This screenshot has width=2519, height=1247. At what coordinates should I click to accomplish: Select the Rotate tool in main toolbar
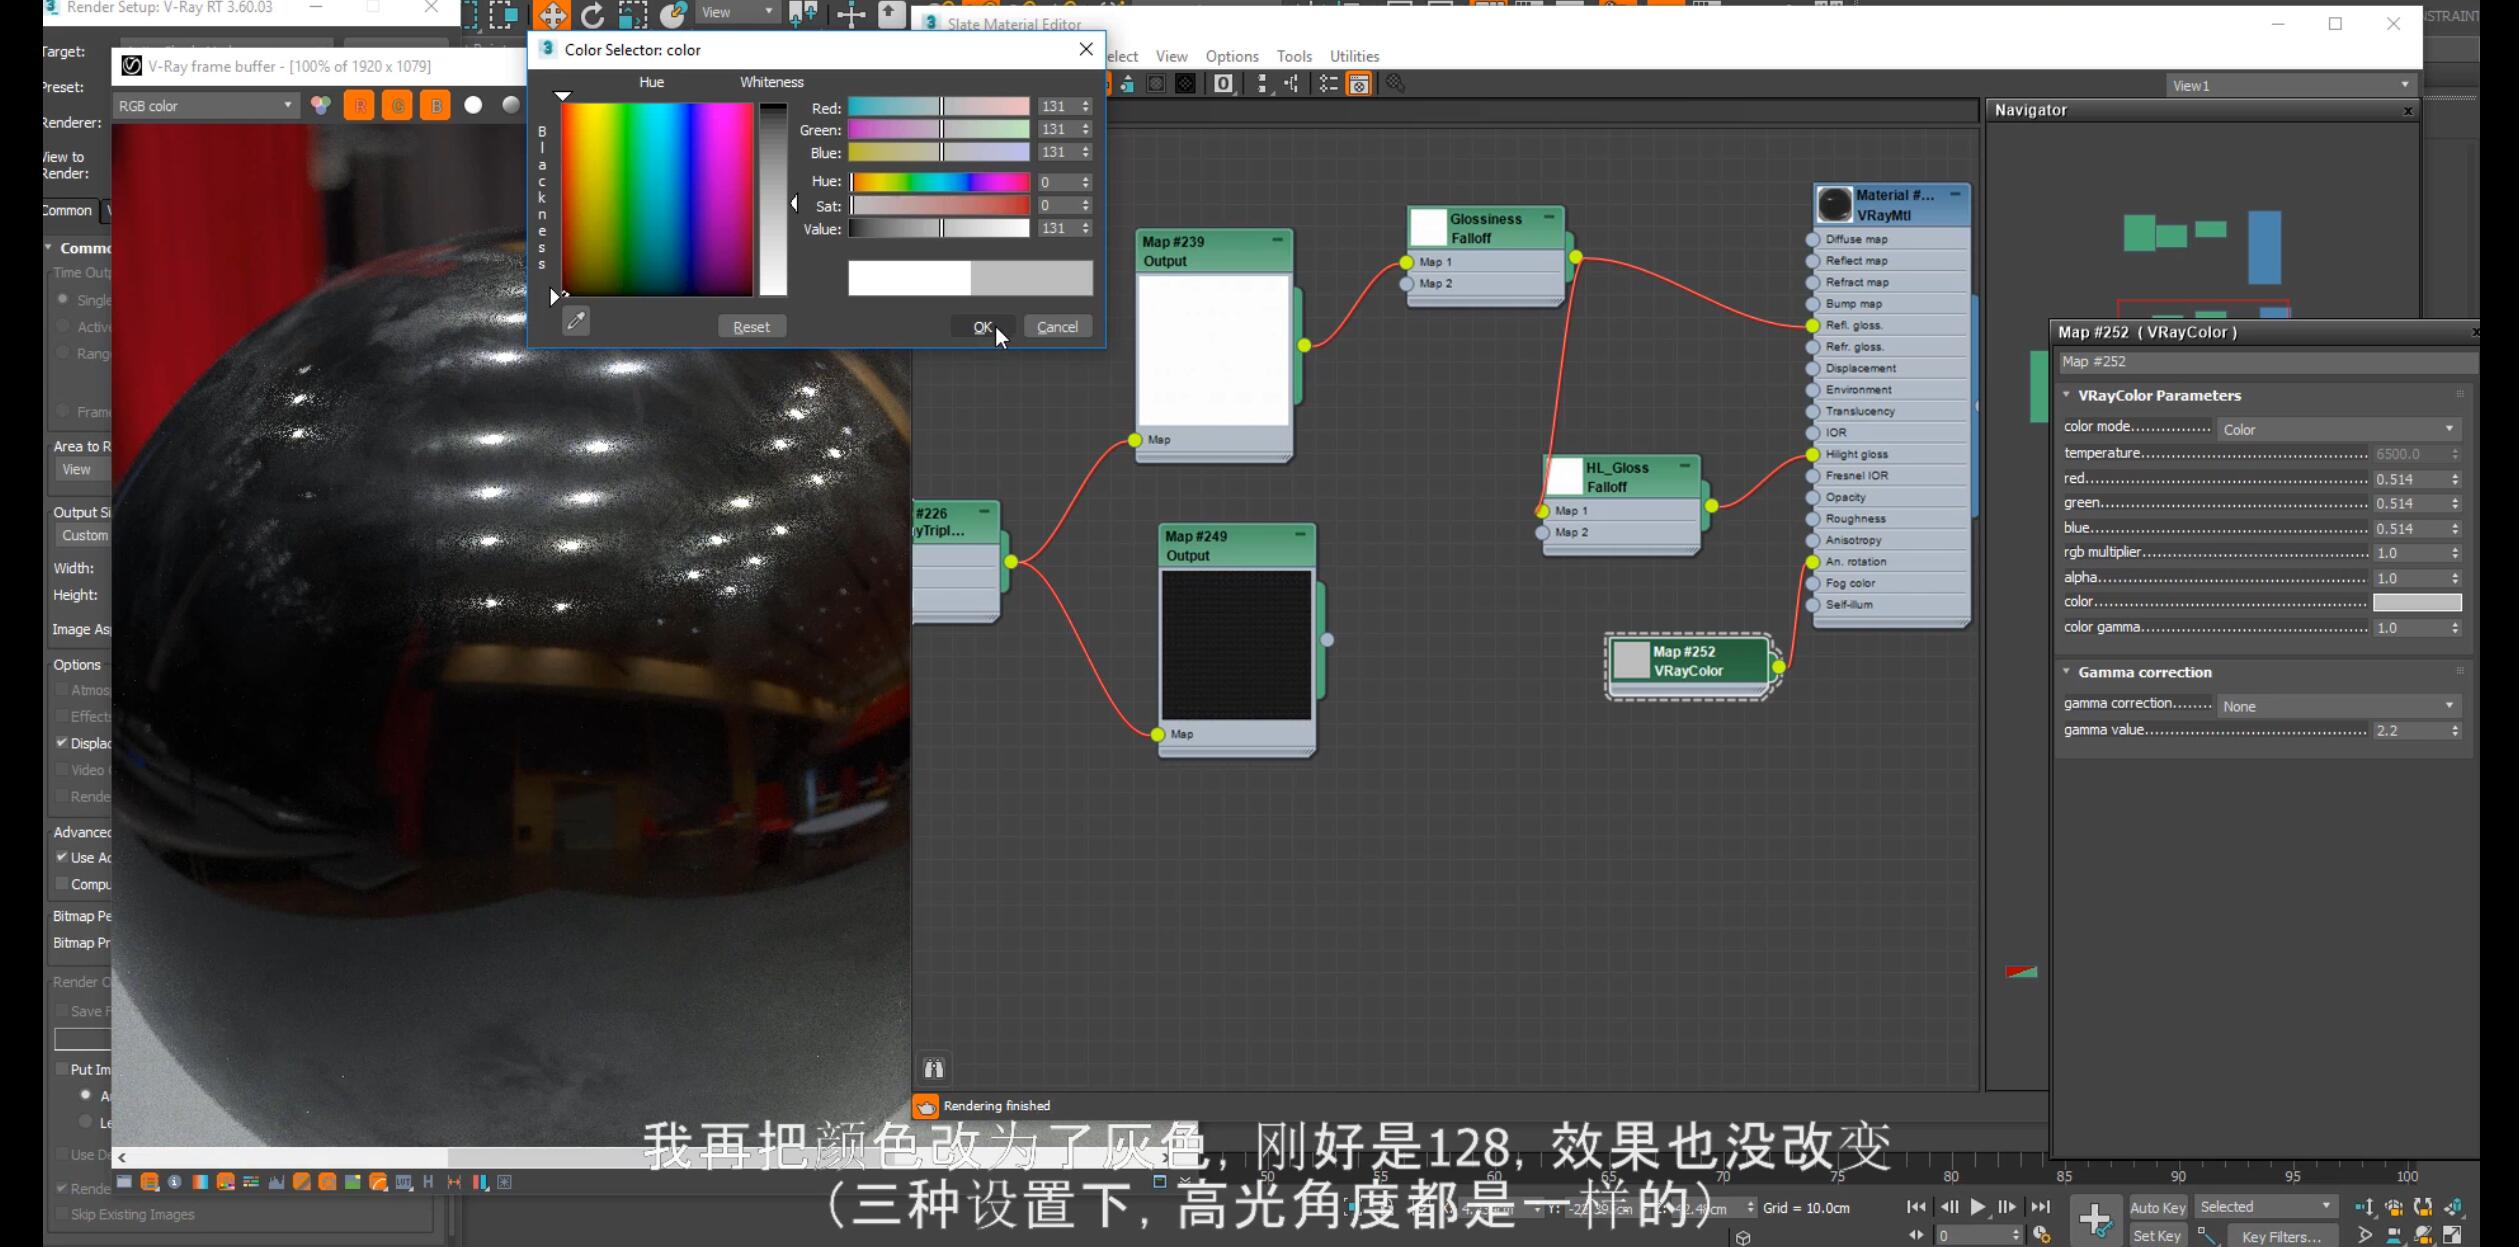click(x=593, y=14)
